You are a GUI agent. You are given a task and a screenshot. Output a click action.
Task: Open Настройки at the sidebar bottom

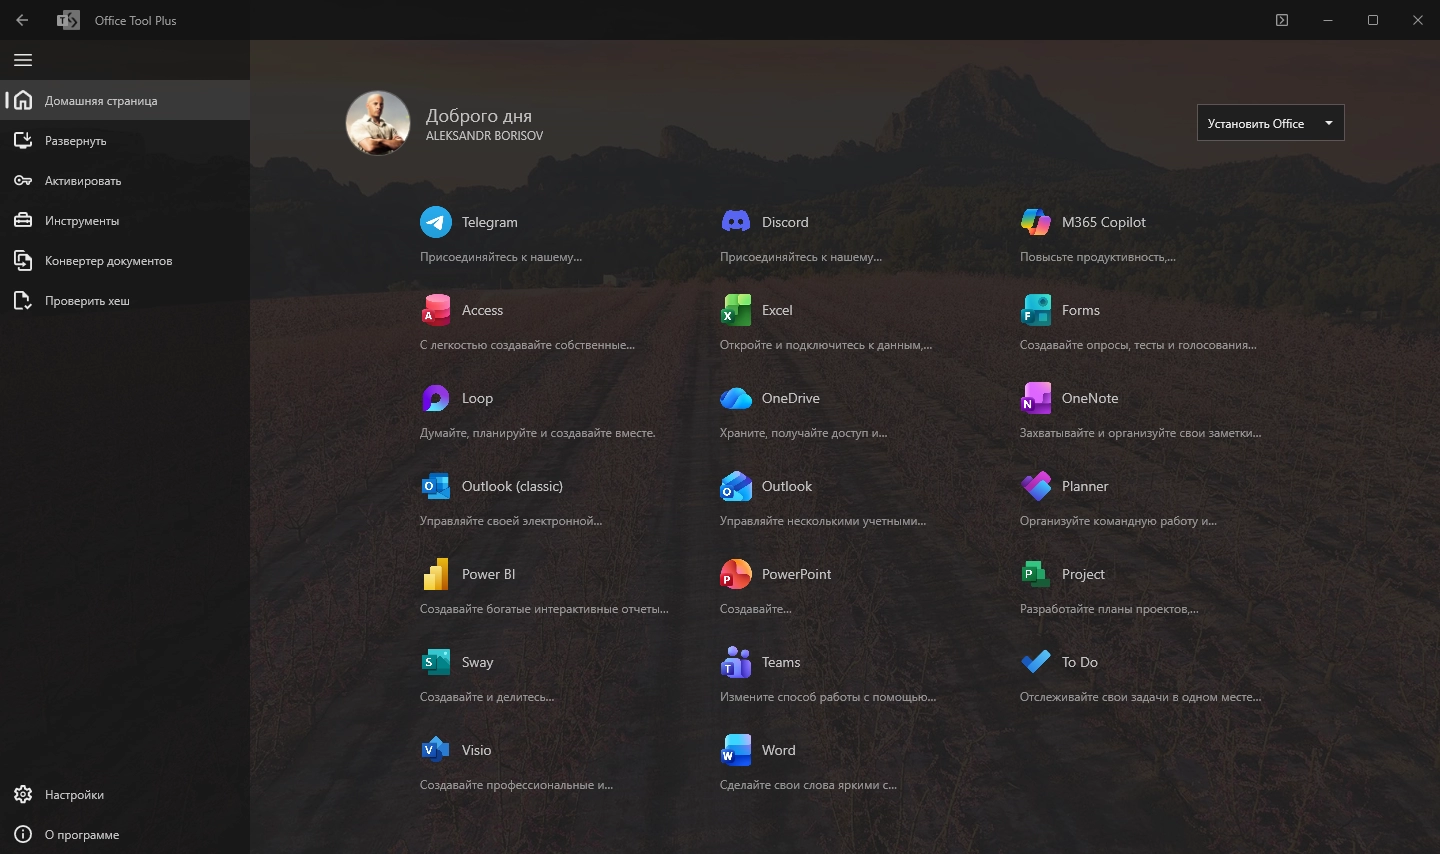pos(125,794)
